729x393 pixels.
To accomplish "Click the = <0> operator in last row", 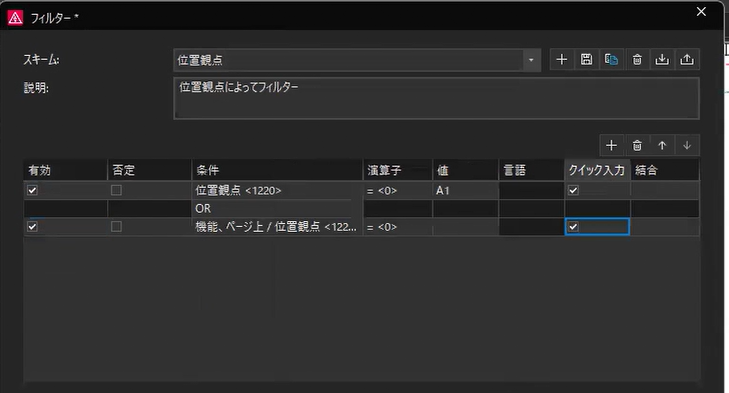I will click(398, 226).
